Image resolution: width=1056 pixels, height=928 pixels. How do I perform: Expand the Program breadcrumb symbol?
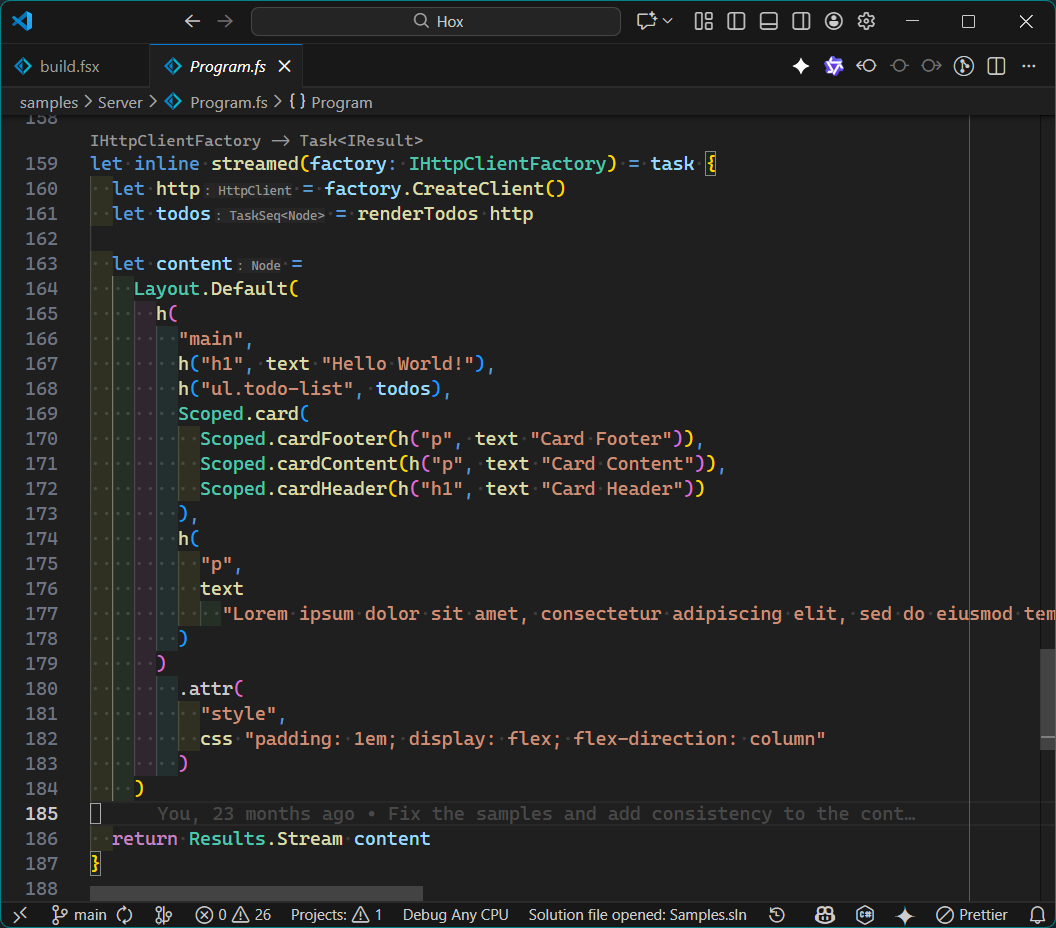point(331,102)
